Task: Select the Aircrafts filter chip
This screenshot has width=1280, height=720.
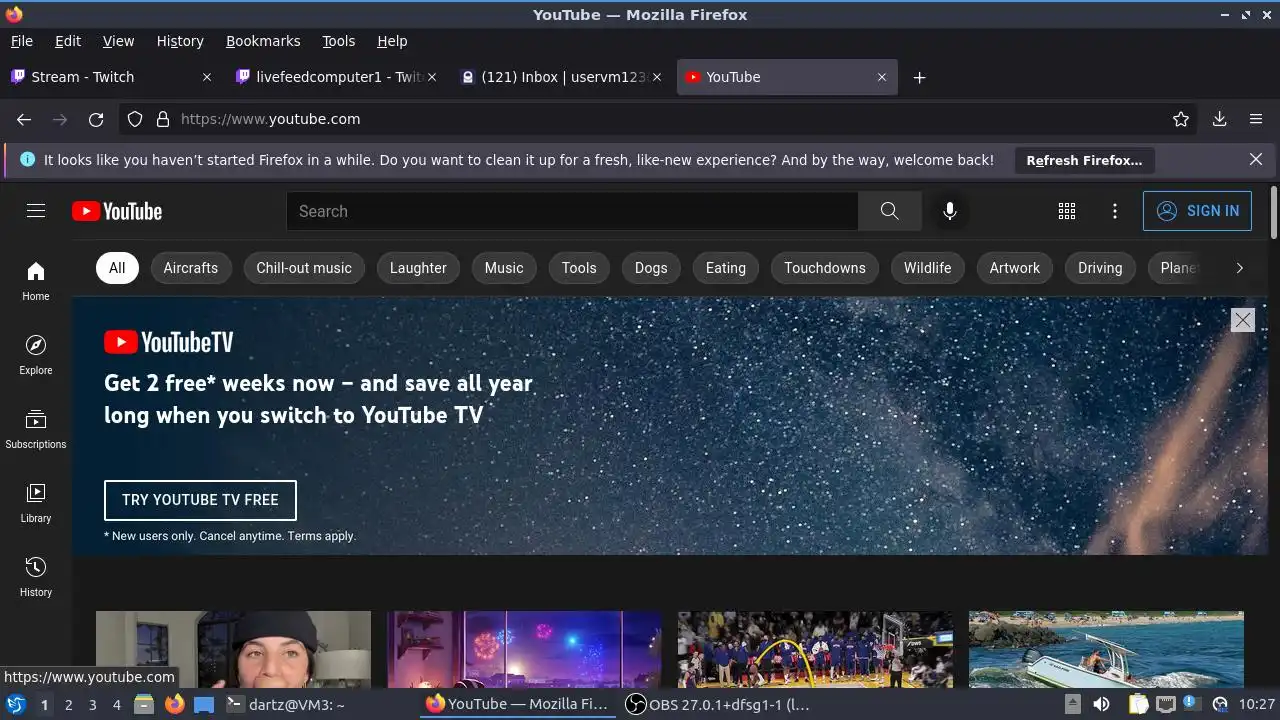Action: pos(190,268)
